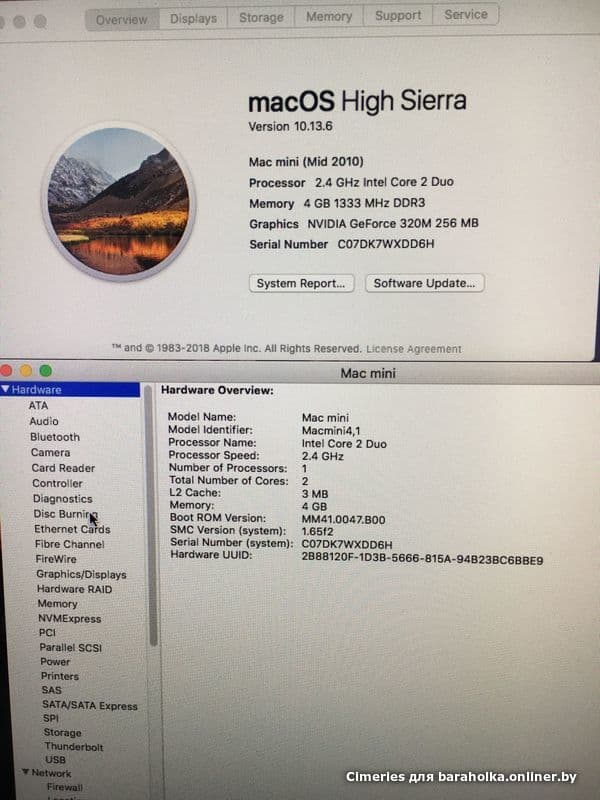Click the Network header row
600x800 pixels.
pos(52,772)
